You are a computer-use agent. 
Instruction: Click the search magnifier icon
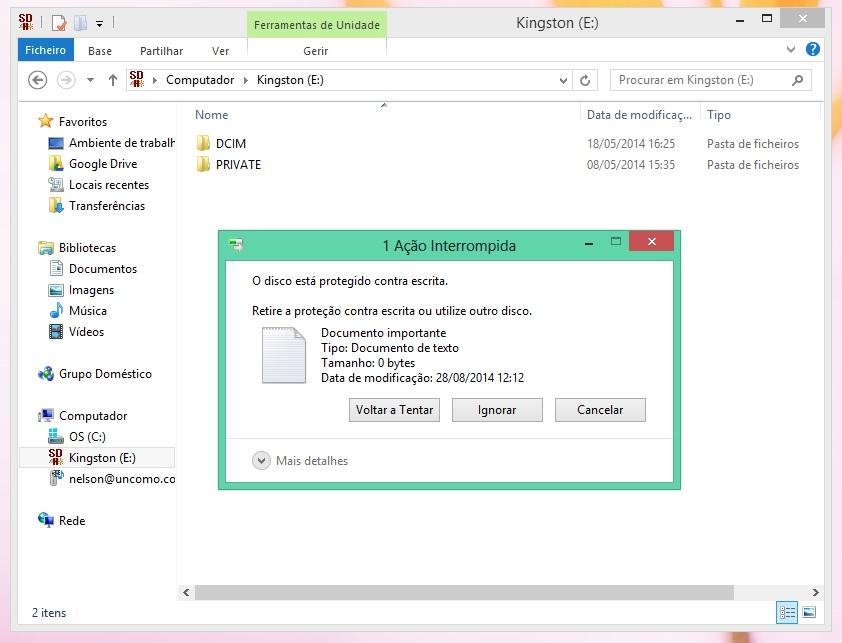coord(797,80)
